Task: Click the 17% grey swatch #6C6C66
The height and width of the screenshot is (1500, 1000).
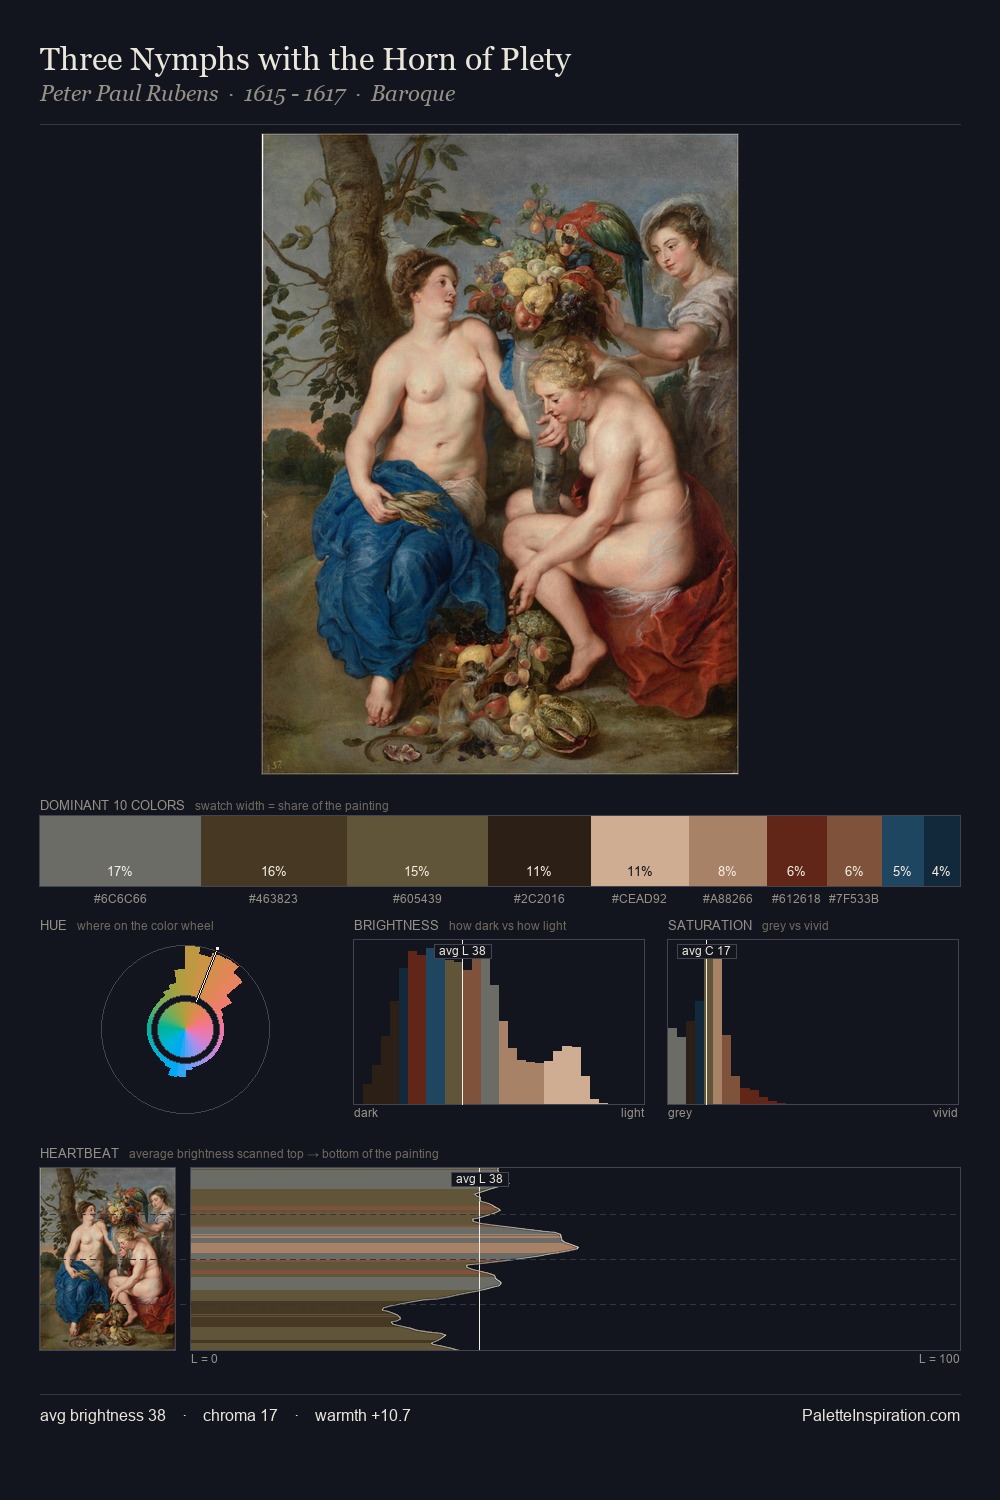Action: (120, 851)
